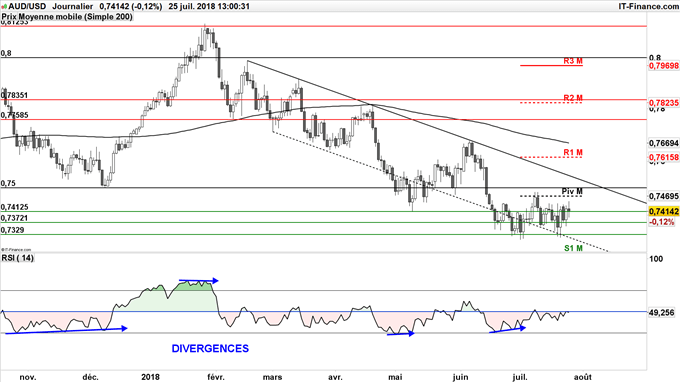Click the 'Journalier' timeframe label
This screenshot has height=382, width=680.
[72, 7]
